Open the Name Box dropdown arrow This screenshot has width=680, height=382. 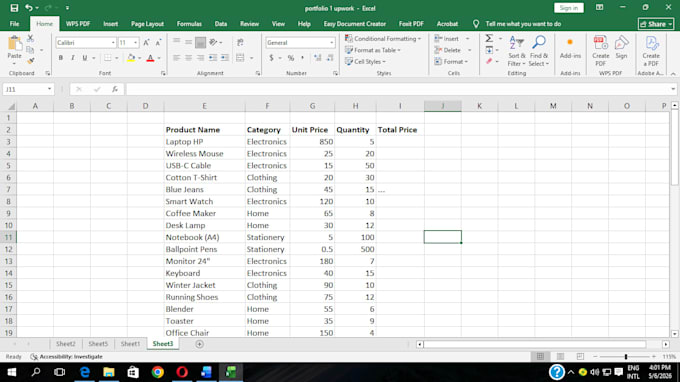click(x=49, y=89)
